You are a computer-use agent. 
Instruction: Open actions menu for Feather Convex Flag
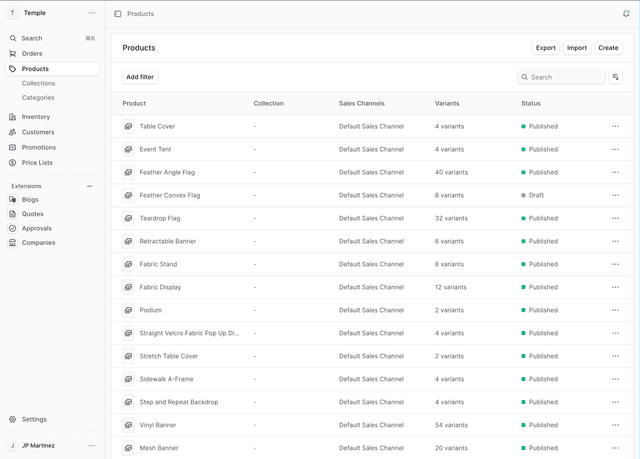[615, 195]
